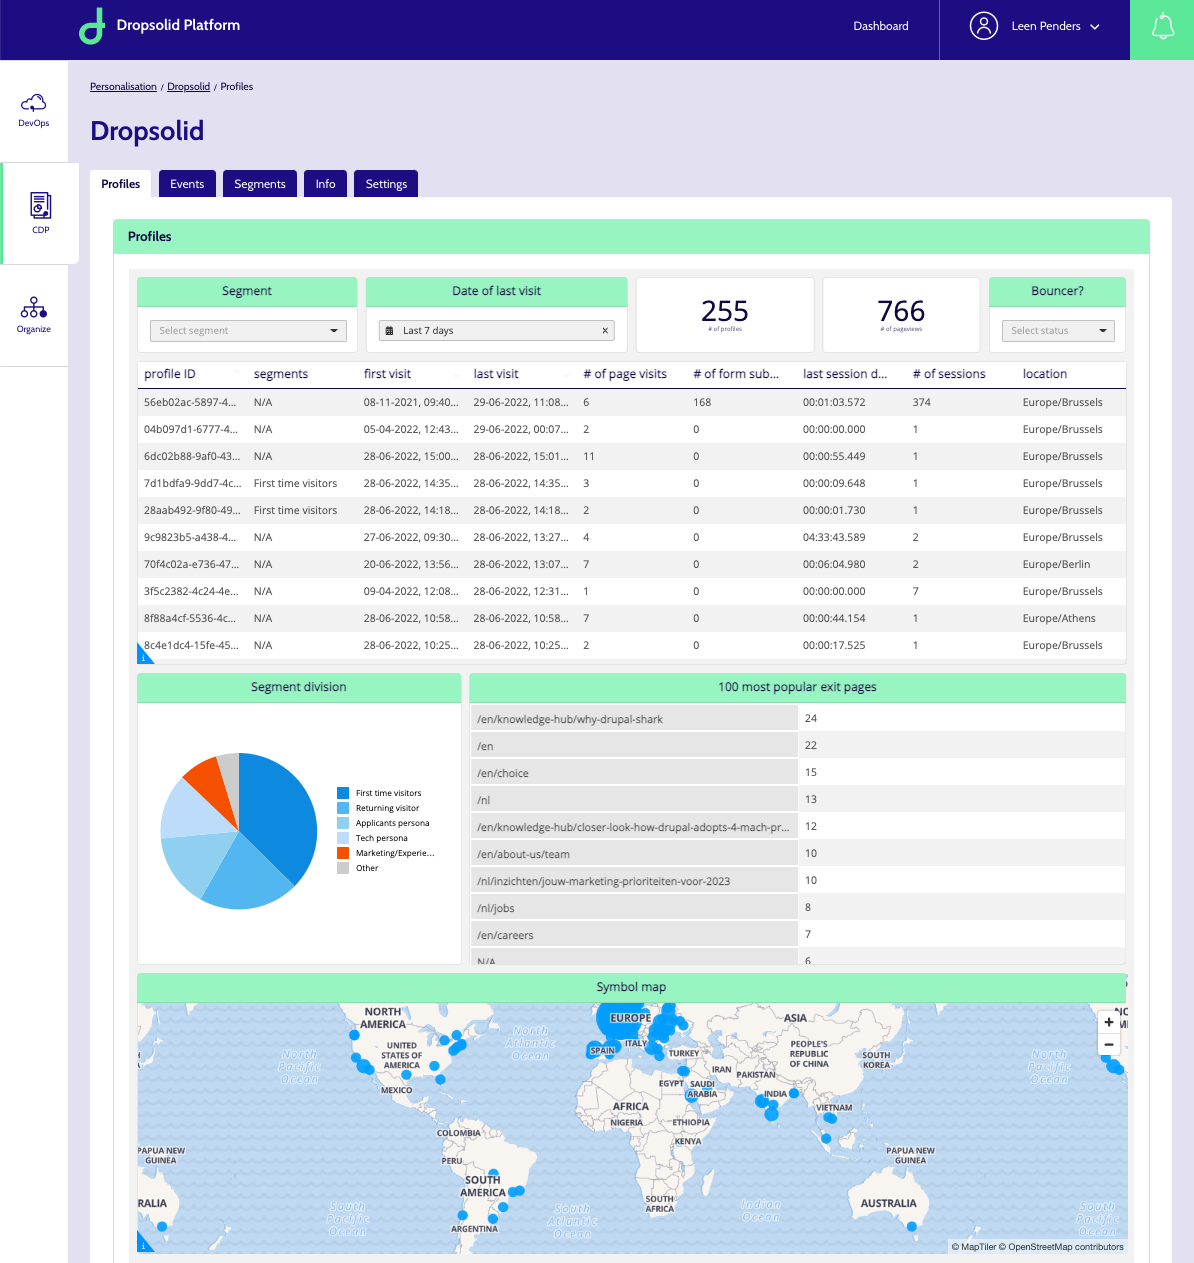Viewport: 1194px width, 1263px height.
Task: Click the calendar icon in date filter
Action: click(390, 331)
